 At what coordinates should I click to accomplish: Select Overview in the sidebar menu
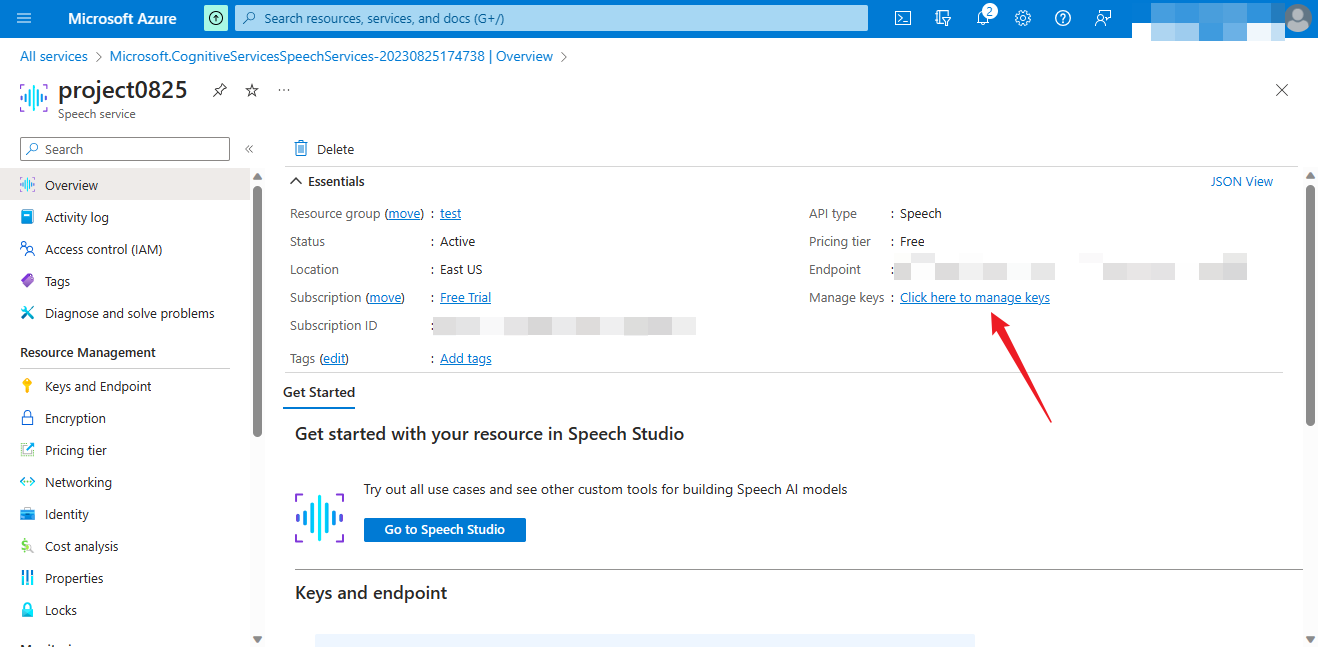click(x=125, y=185)
